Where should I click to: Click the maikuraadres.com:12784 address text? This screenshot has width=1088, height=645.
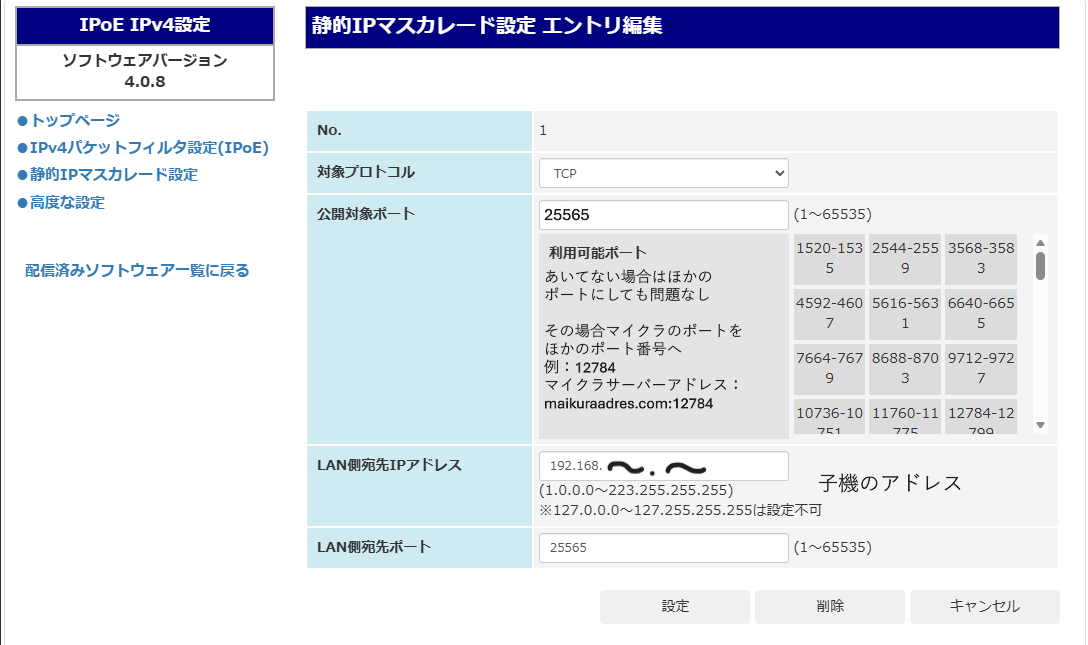coord(629,404)
